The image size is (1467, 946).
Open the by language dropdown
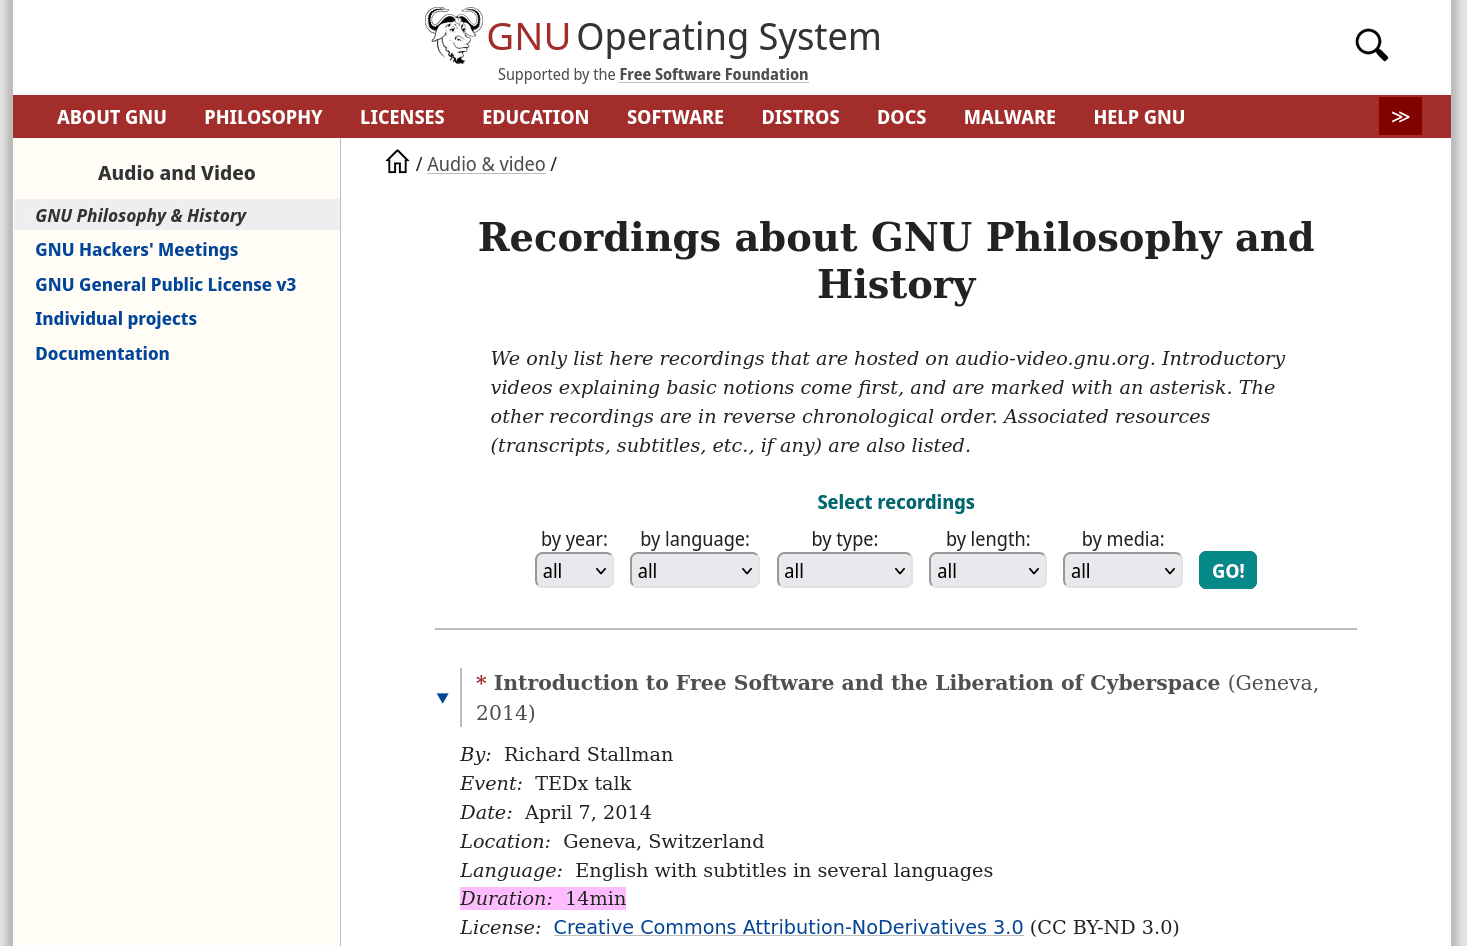[x=695, y=571]
